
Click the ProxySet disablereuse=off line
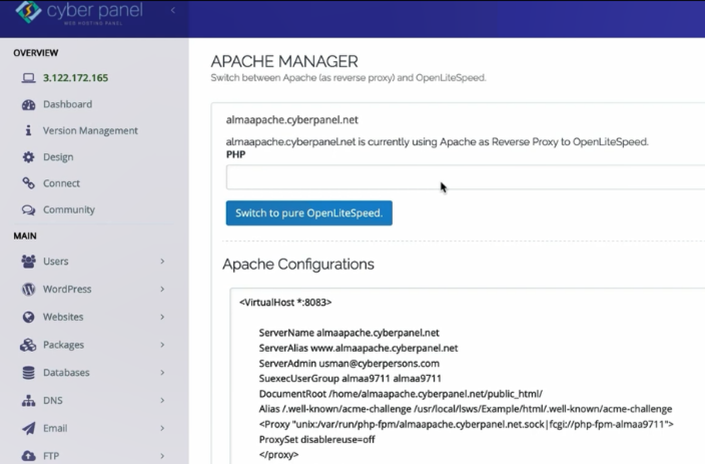[x=317, y=440]
